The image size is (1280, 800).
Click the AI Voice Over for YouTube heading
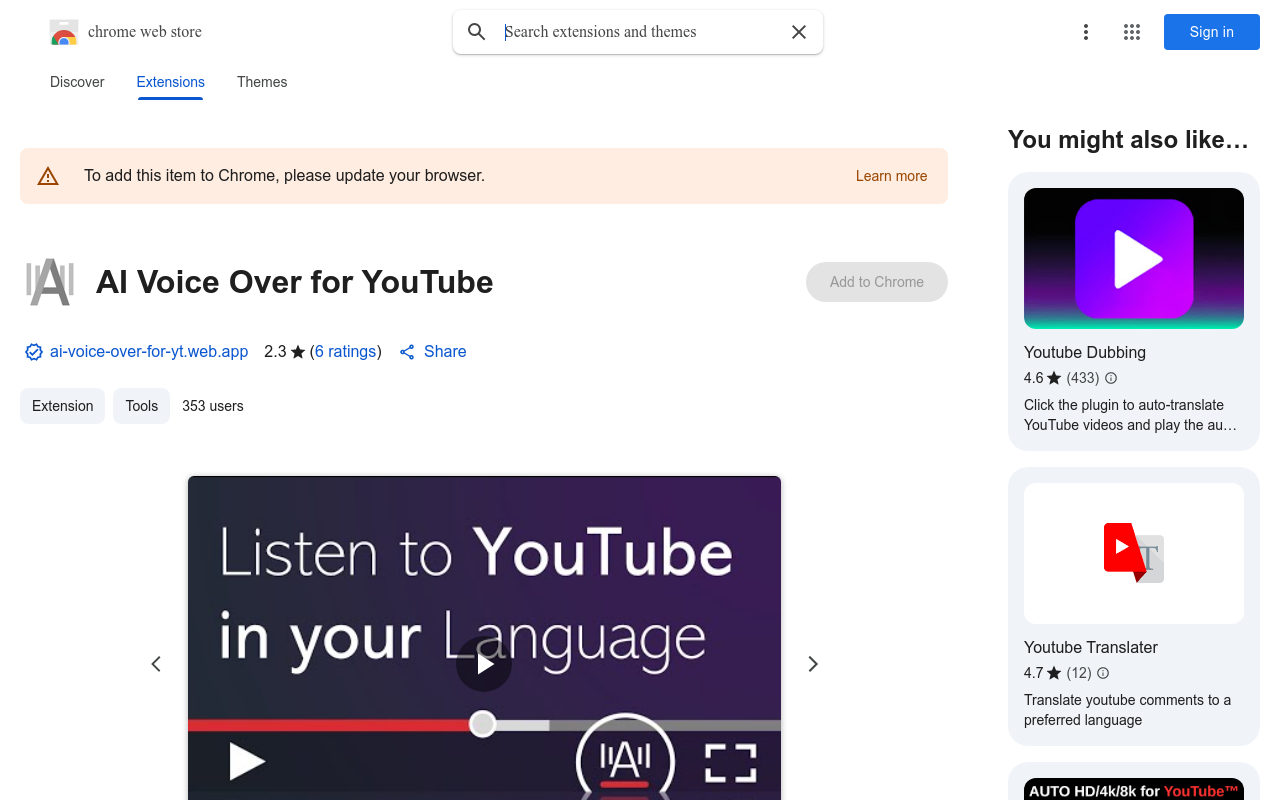pos(295,282)
